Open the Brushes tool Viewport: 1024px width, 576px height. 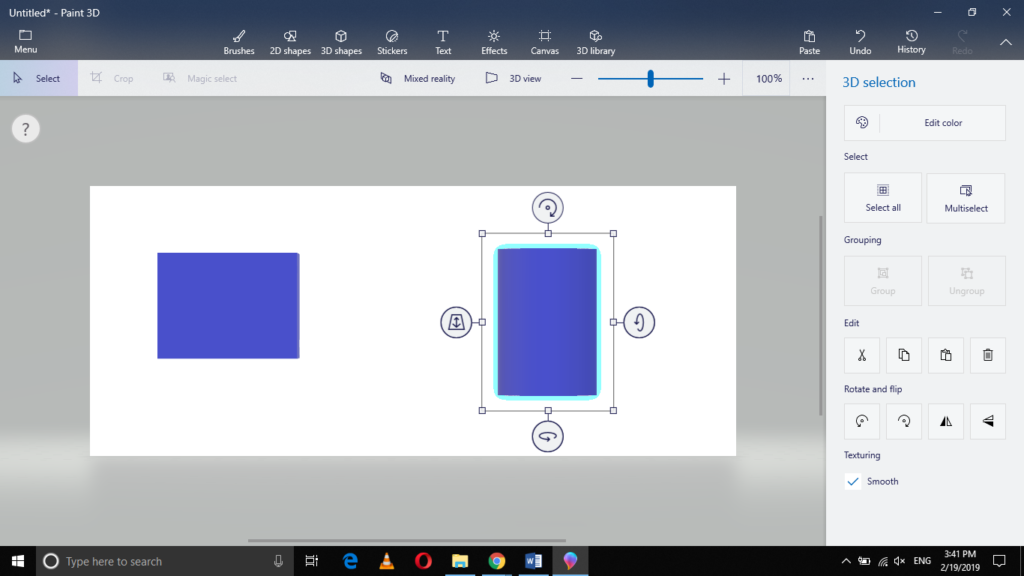pos(239,42)
